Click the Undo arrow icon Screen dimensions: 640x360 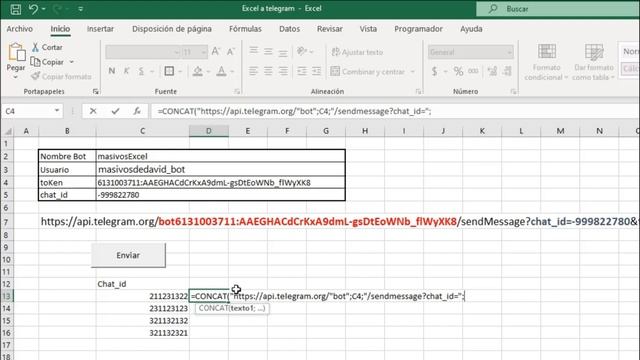click(33, 9)
